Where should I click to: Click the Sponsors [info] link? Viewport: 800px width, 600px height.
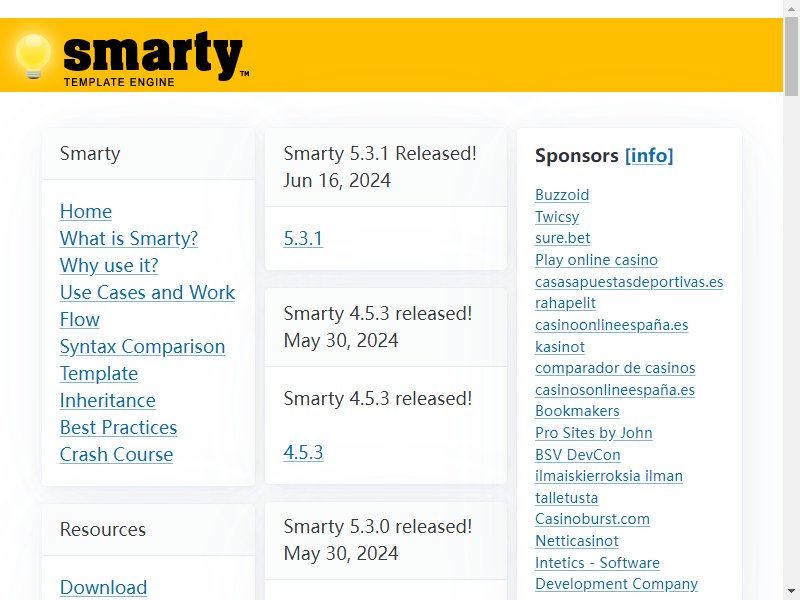pyautogui.click(x=648, y=155)
